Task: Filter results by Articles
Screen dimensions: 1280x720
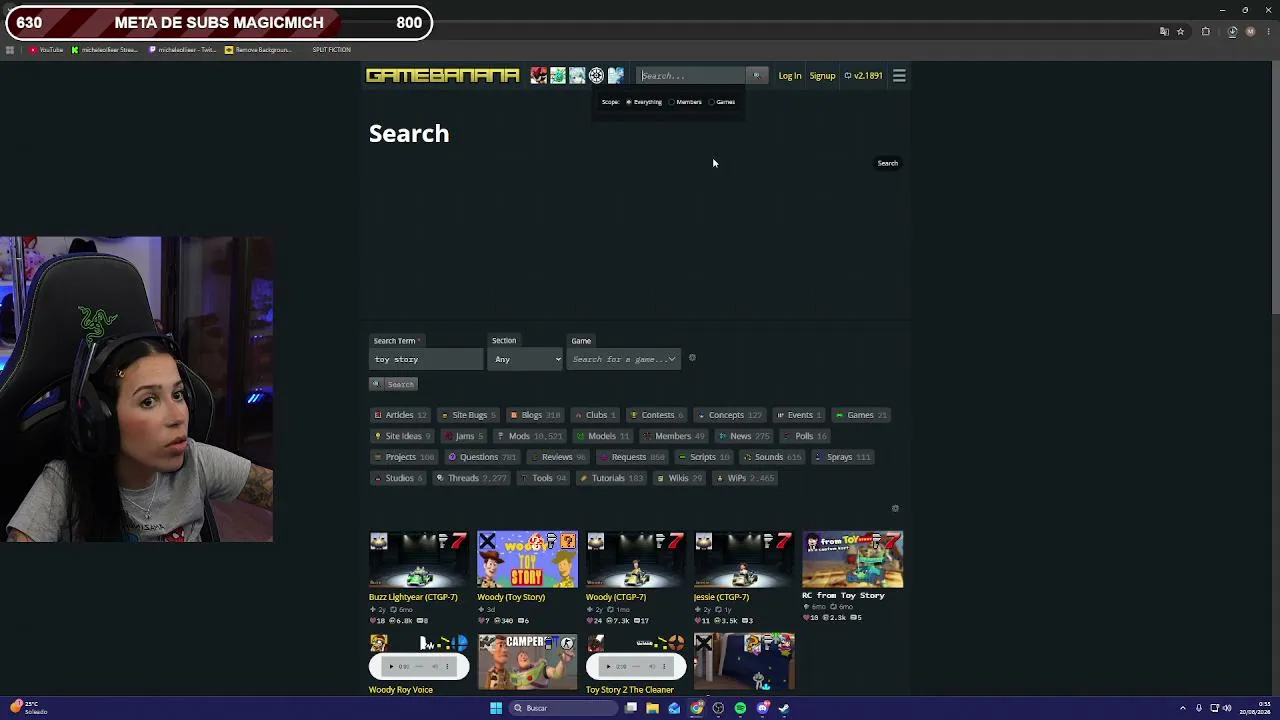Action: pos(400,415)
